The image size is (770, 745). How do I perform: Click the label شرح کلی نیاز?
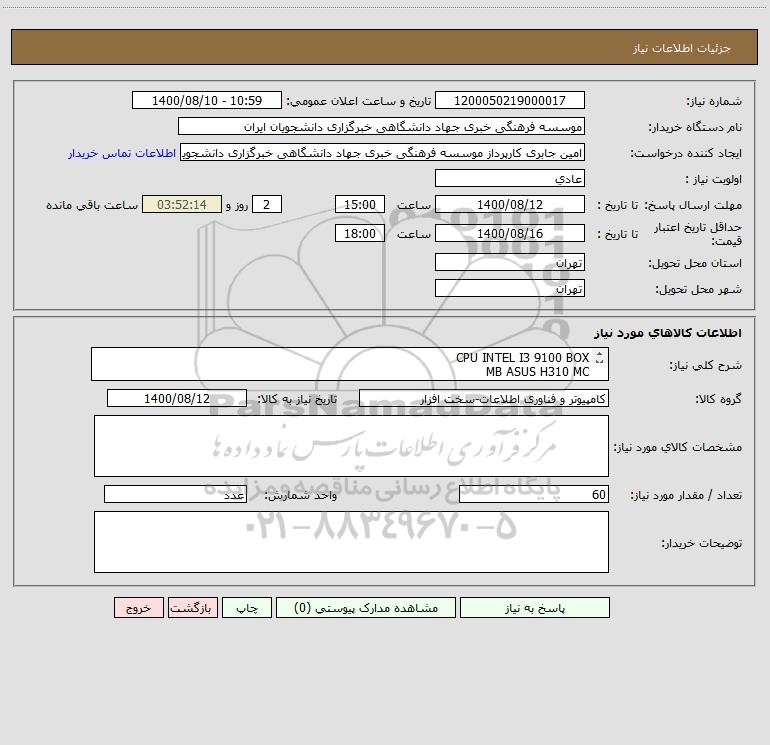pyautogui.click(x=706, y=365)
